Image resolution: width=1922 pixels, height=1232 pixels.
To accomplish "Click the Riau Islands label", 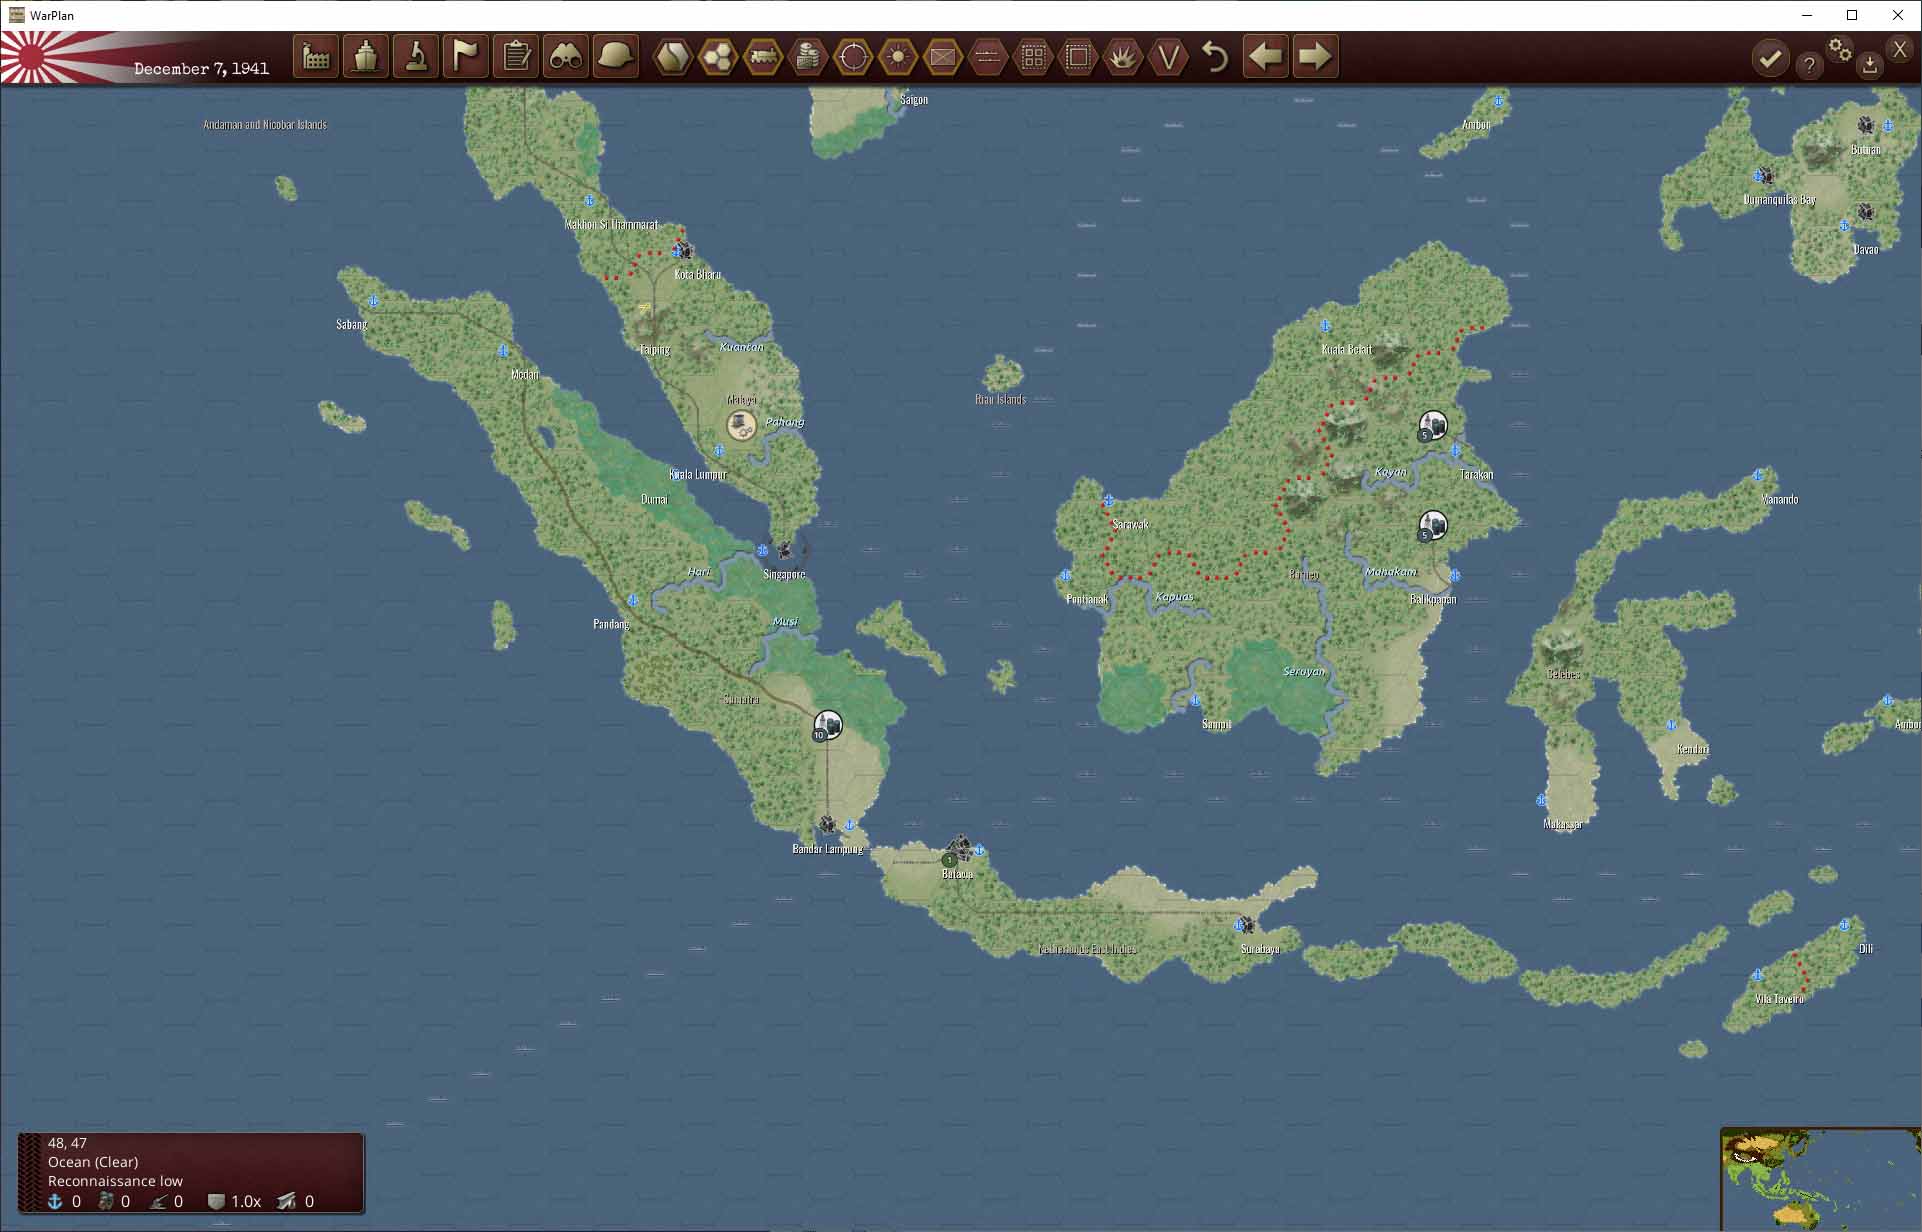I will click(1000, 400).
